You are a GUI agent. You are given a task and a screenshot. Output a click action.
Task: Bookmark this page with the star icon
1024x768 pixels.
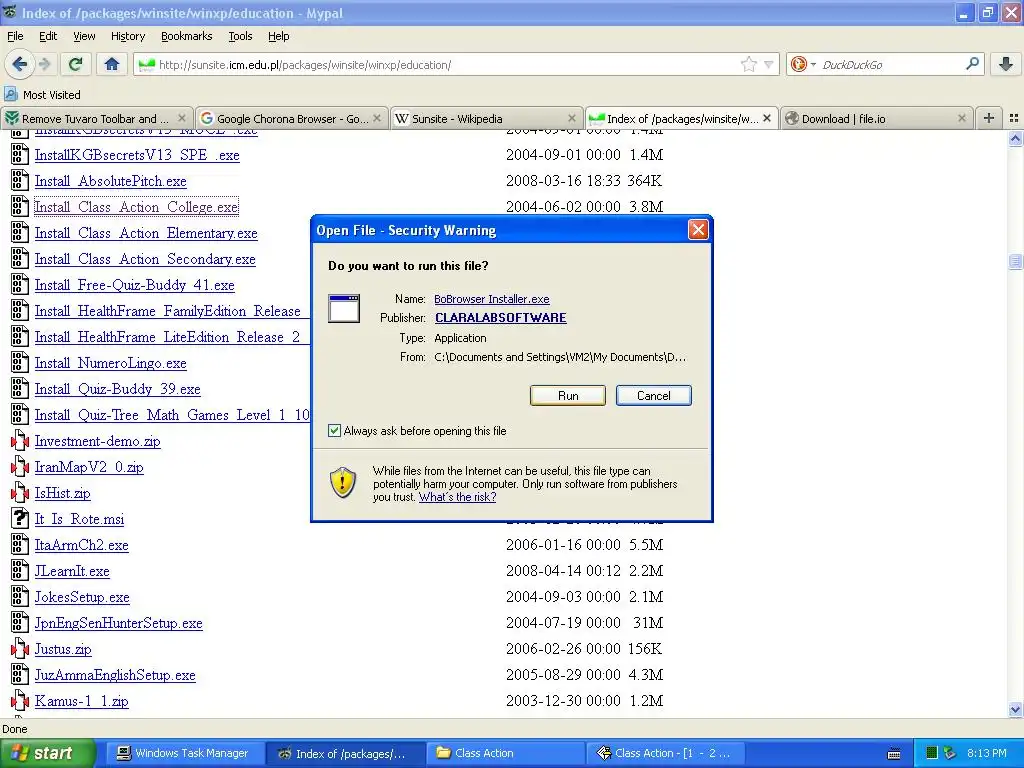click(748, 64)
